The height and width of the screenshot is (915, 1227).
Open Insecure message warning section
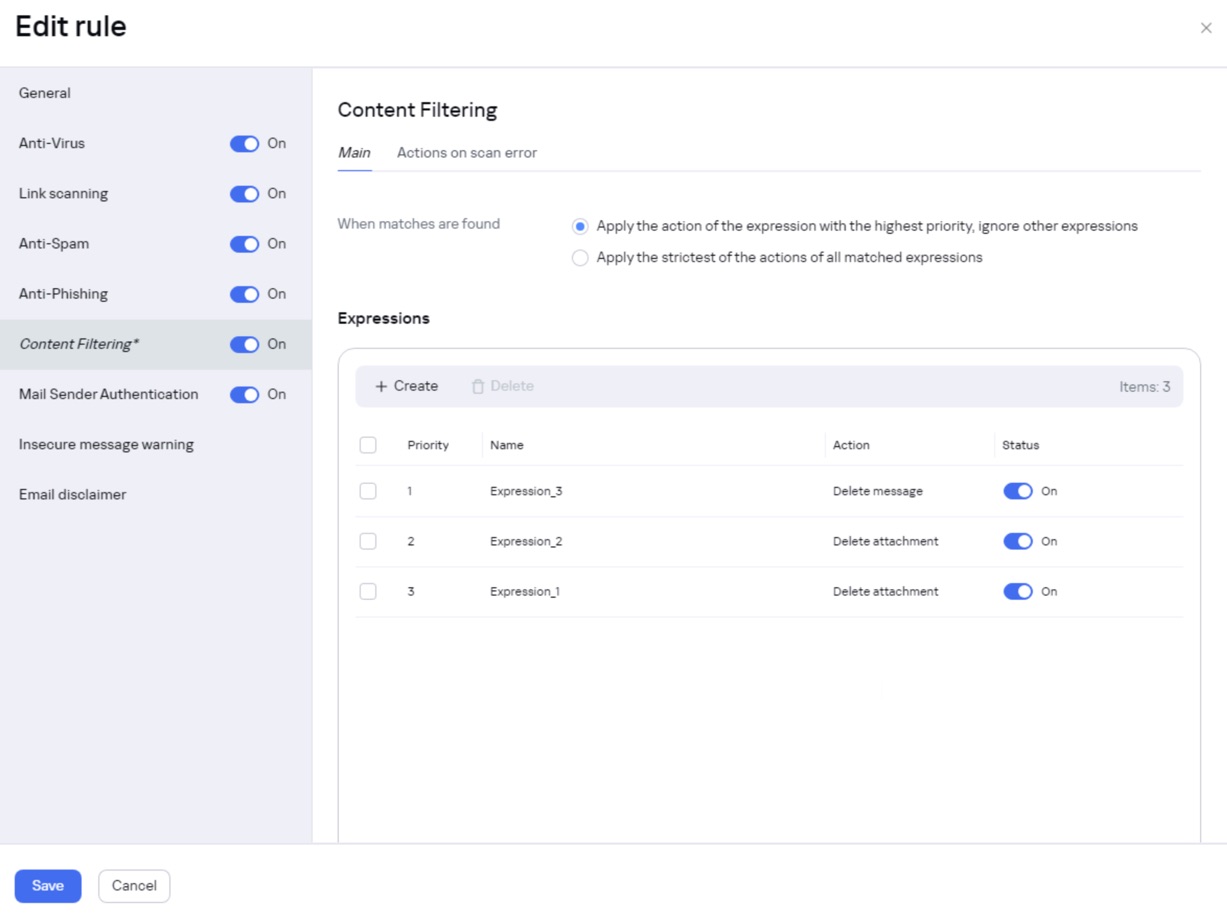point(106,444)
